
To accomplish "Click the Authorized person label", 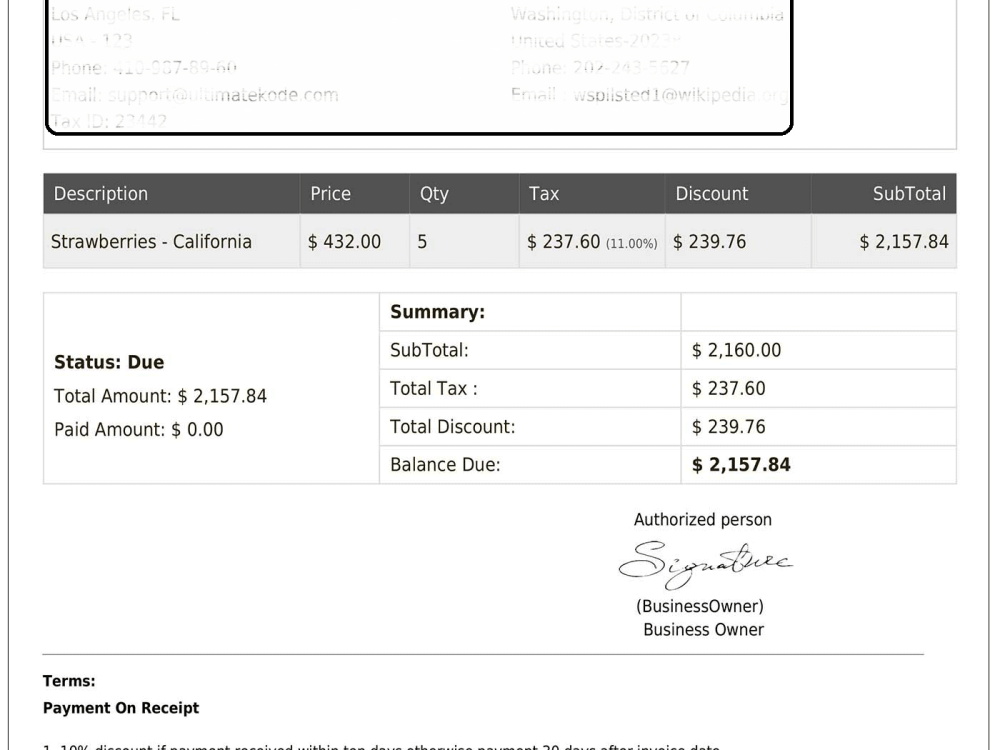I will pyautogui.click(x=703, y=520).
